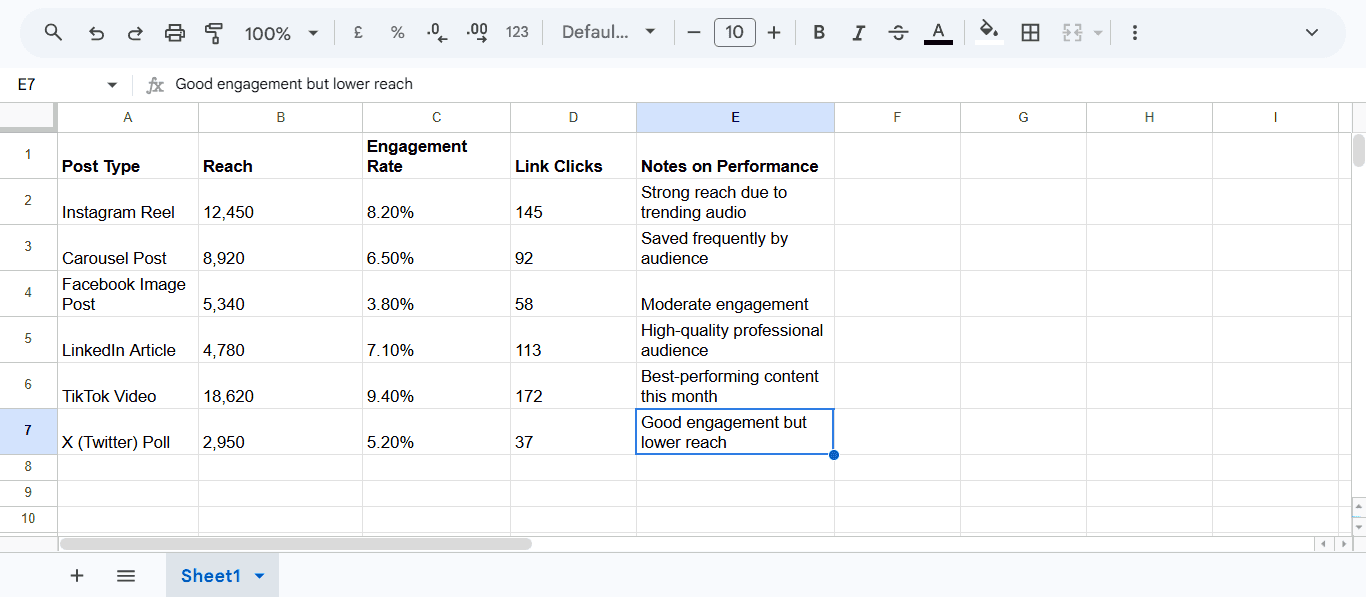1366x597 pixels.
Task: Click the vertical scrollbar thumb
Action: point(1359,150)
